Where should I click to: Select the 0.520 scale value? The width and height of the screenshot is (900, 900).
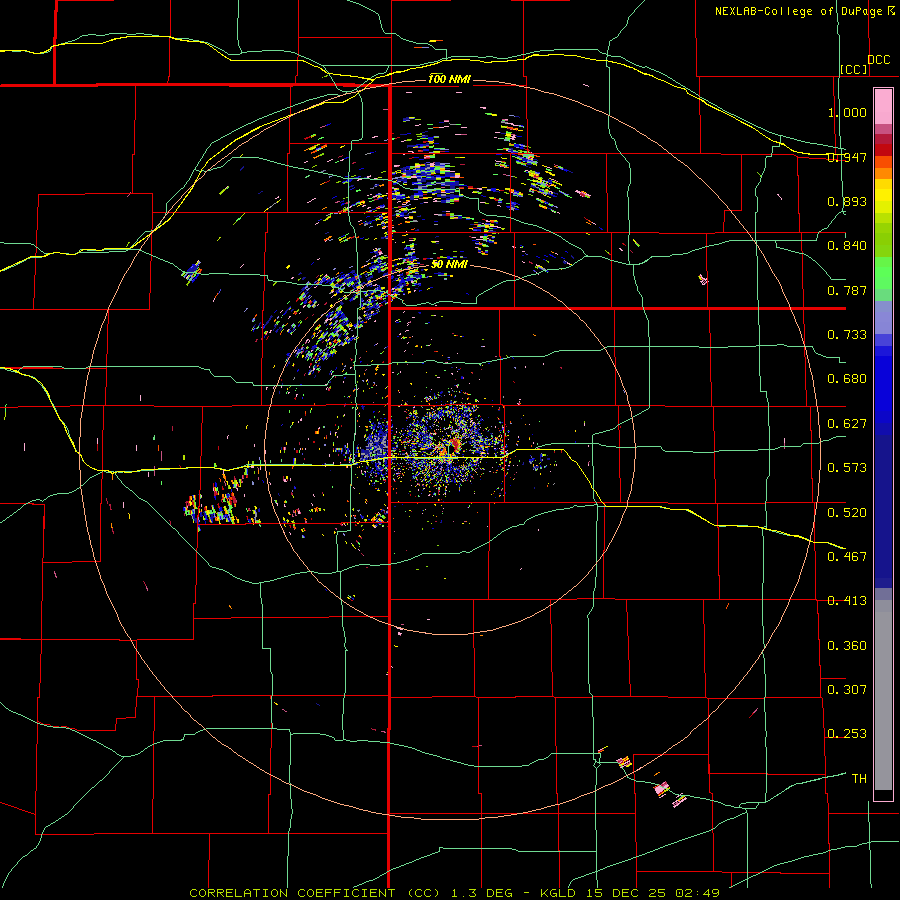(x=847, y=513)
